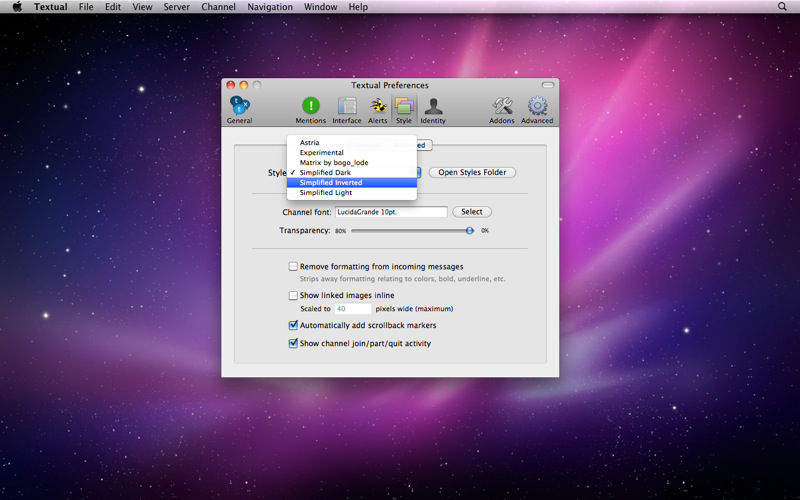
Task: Select Simplified Inverted style
Action: tap(352, 183)
